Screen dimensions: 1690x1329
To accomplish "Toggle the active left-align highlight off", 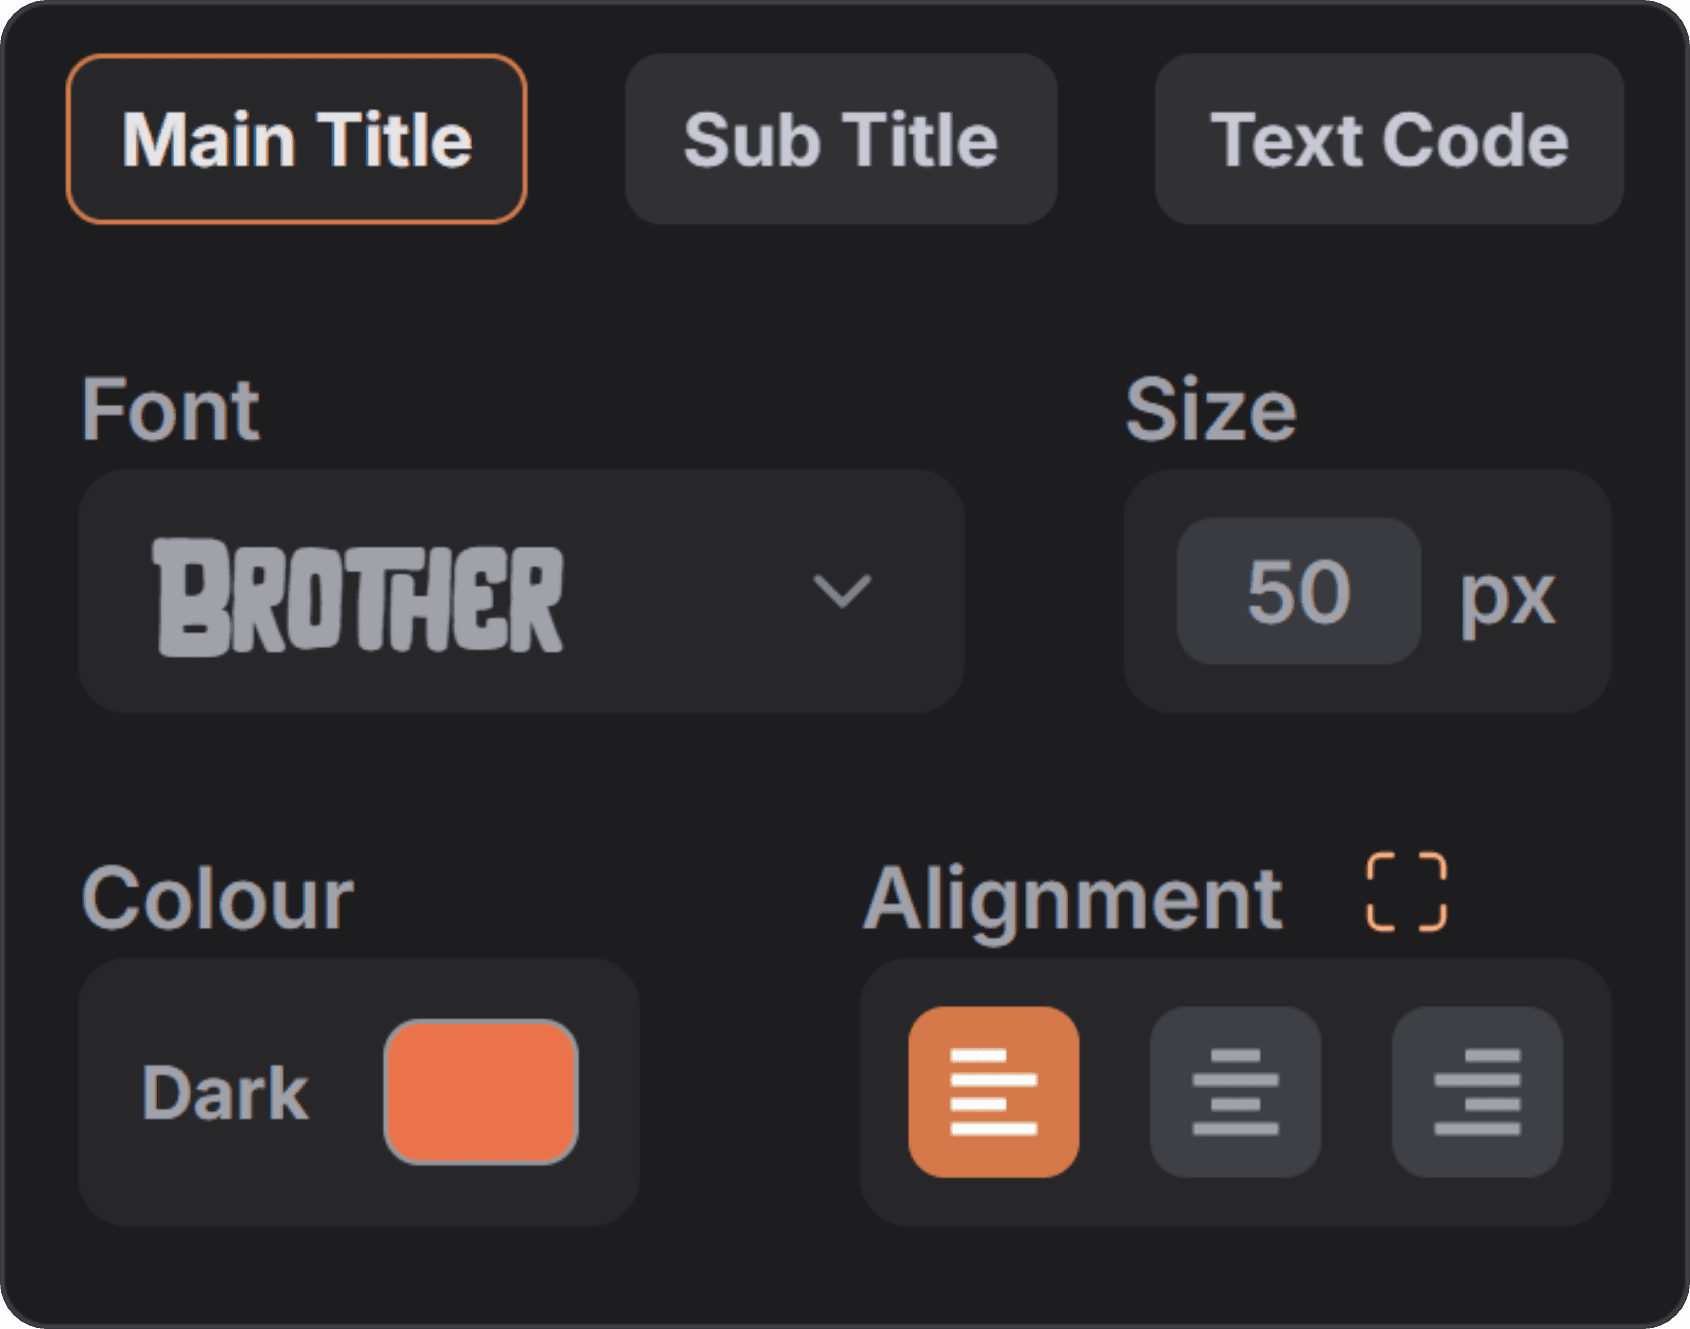I will [995, 1090].
